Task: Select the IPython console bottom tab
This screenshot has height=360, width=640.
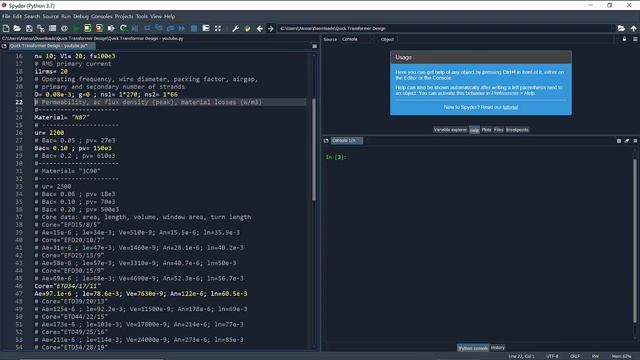Action: (473, 348)
